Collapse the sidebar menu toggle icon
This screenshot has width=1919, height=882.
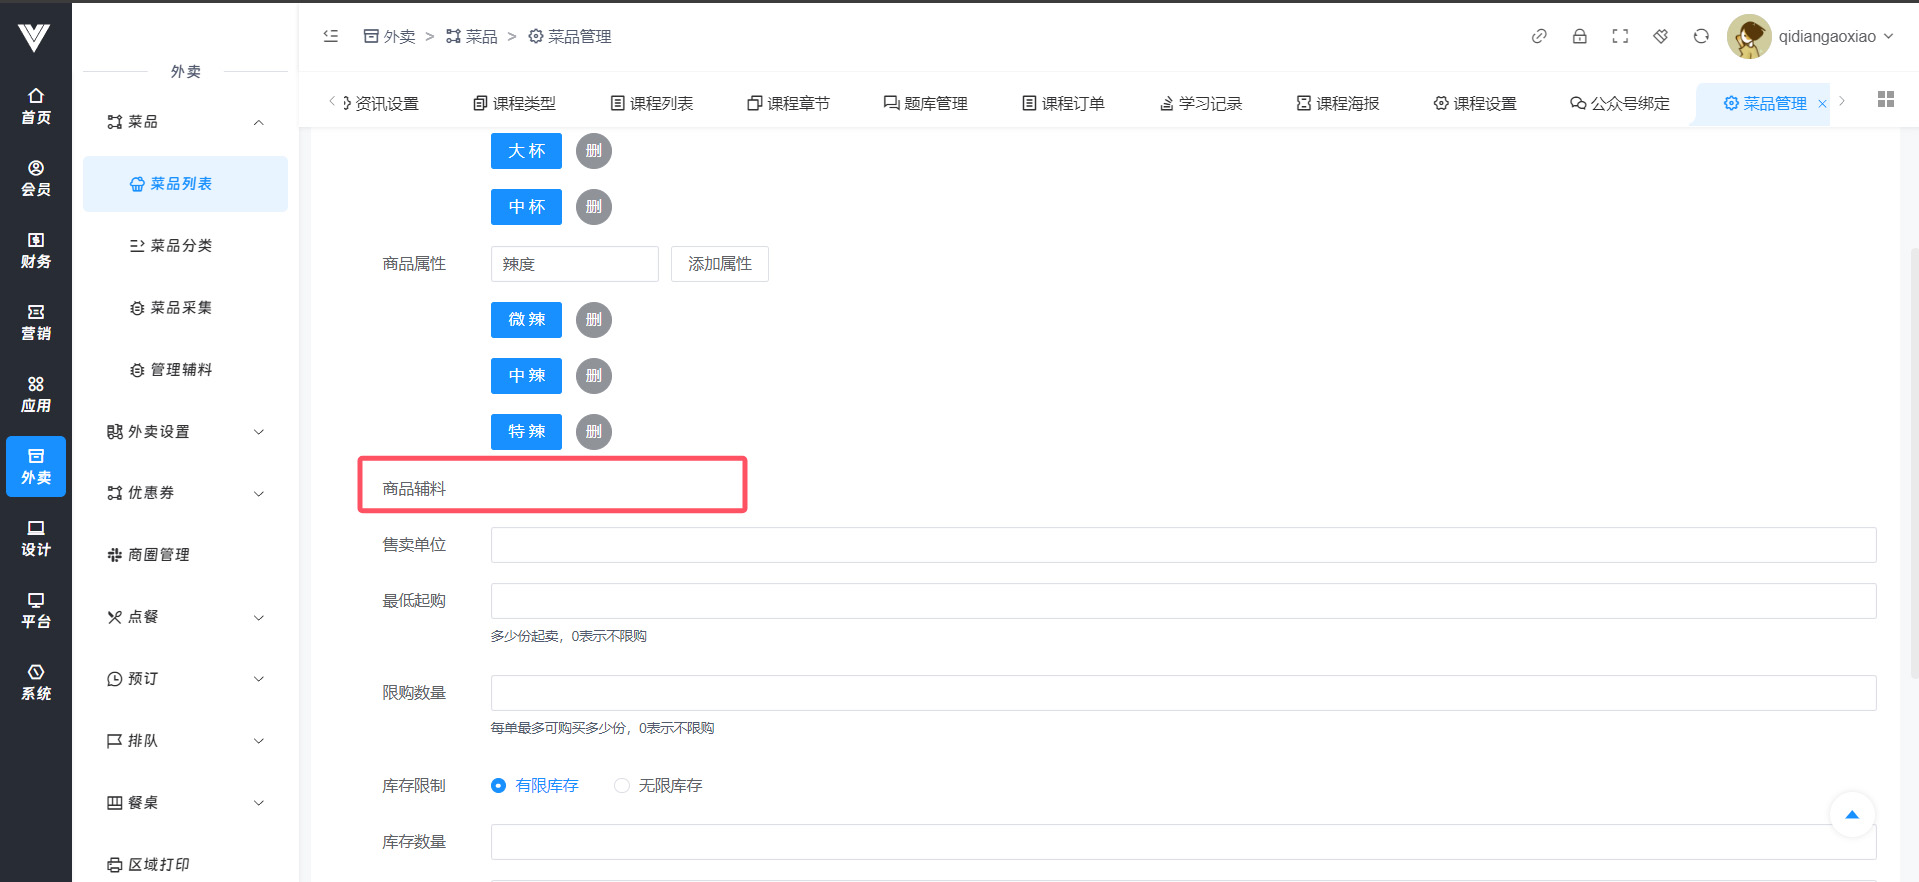tap(331, 36)
